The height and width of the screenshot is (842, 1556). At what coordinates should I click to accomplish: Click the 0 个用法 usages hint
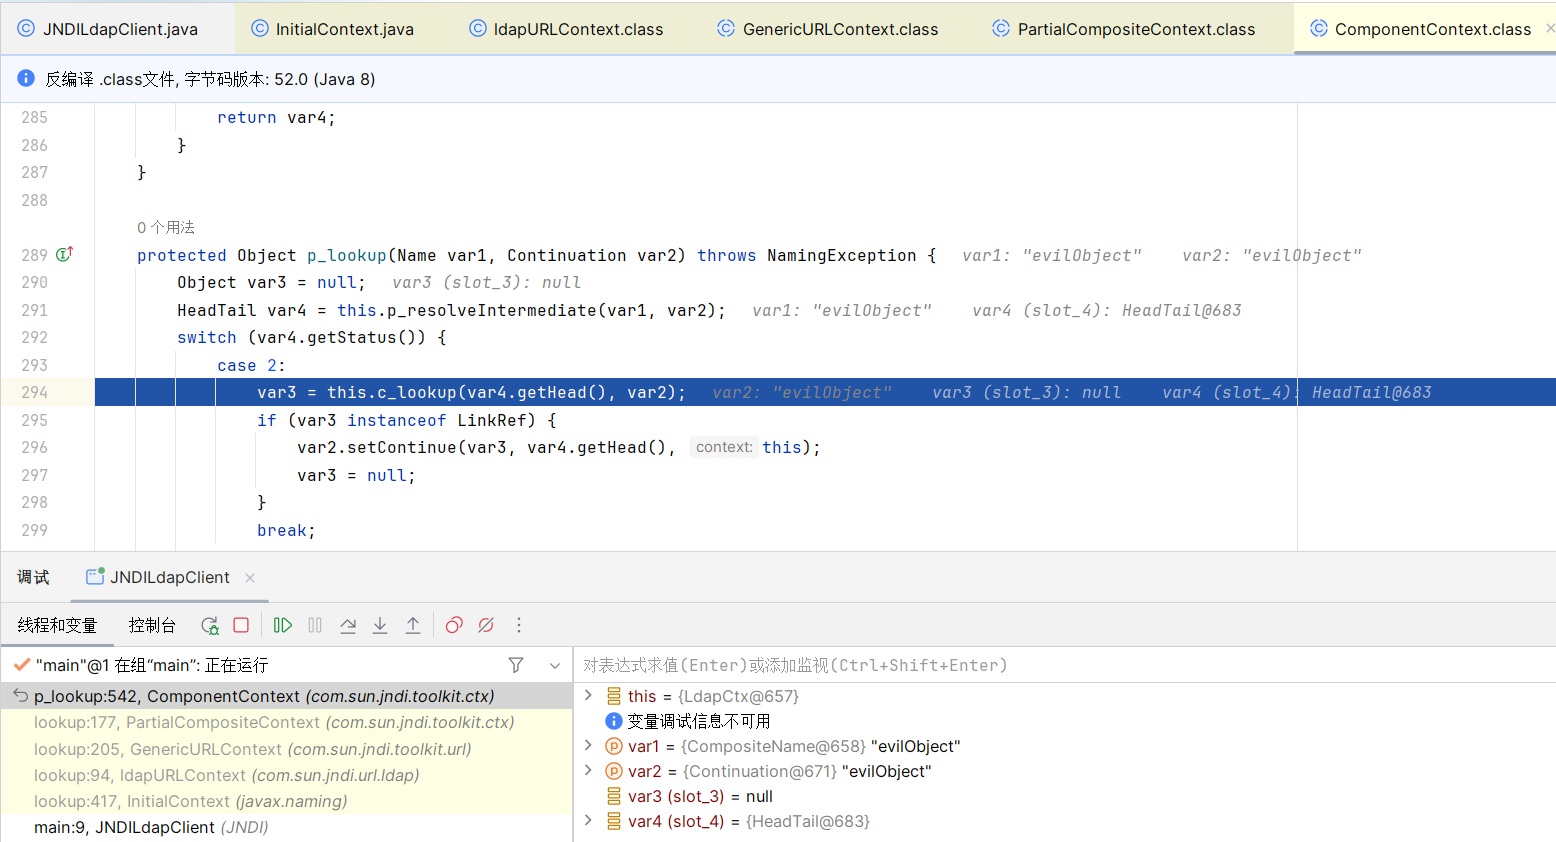pyautogui.click(x=166, y=227)
